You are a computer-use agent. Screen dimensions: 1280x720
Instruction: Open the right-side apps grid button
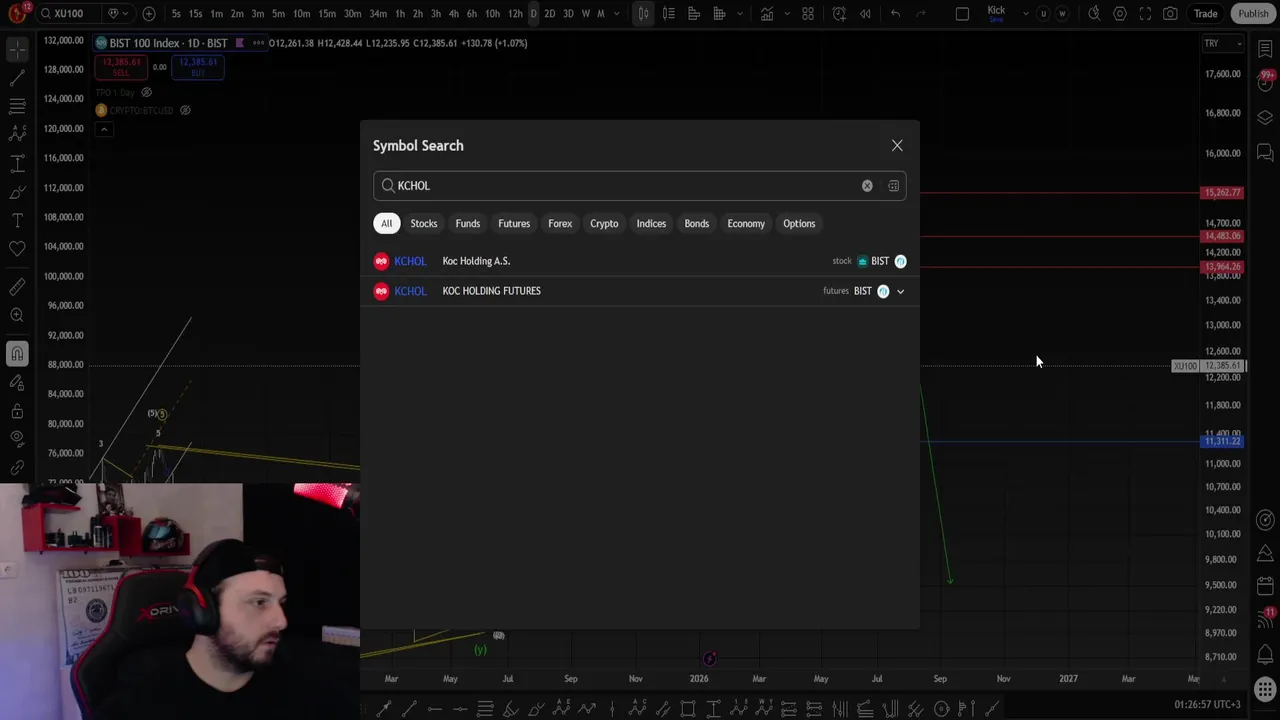click(1265, 689)
